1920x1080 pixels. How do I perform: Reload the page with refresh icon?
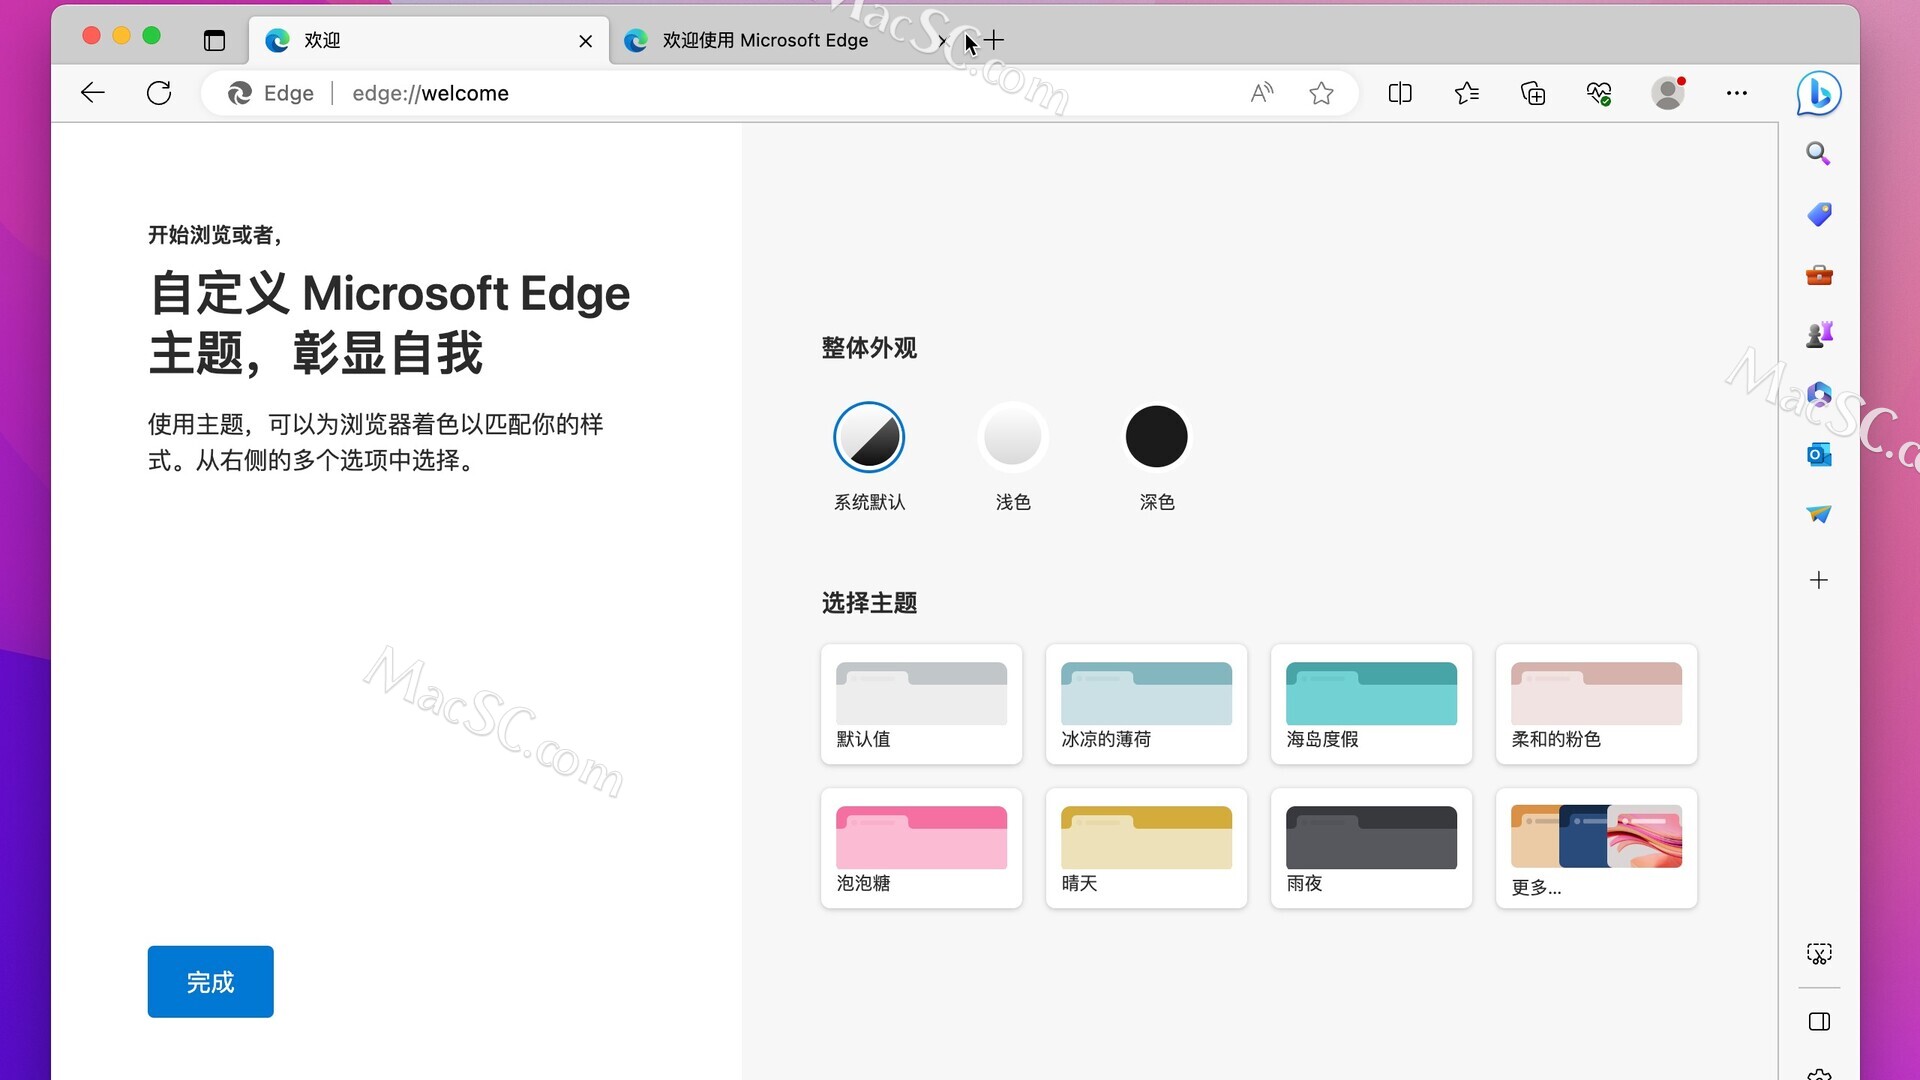tap(159, 93)
